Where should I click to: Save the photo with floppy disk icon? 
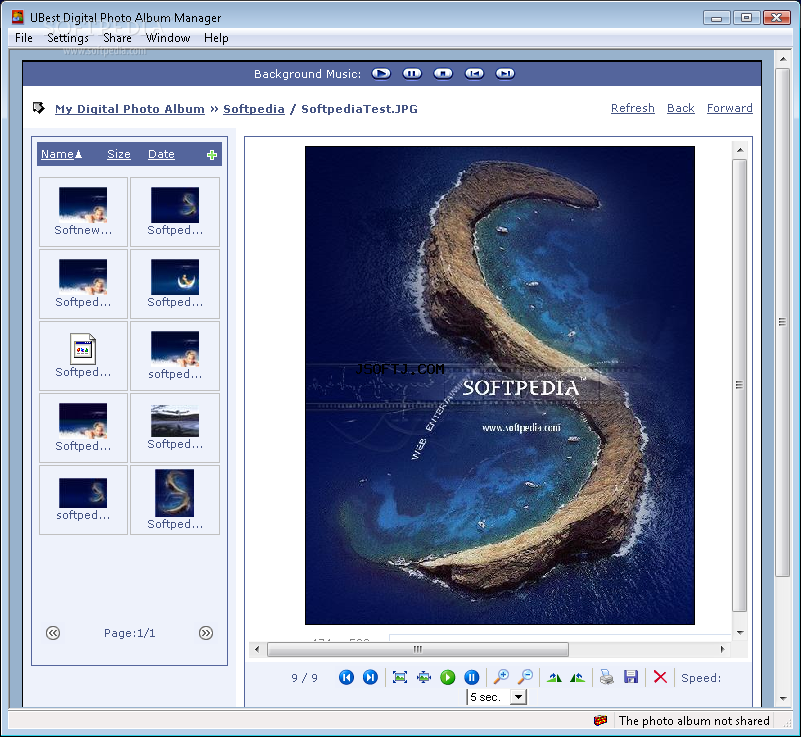631,677
